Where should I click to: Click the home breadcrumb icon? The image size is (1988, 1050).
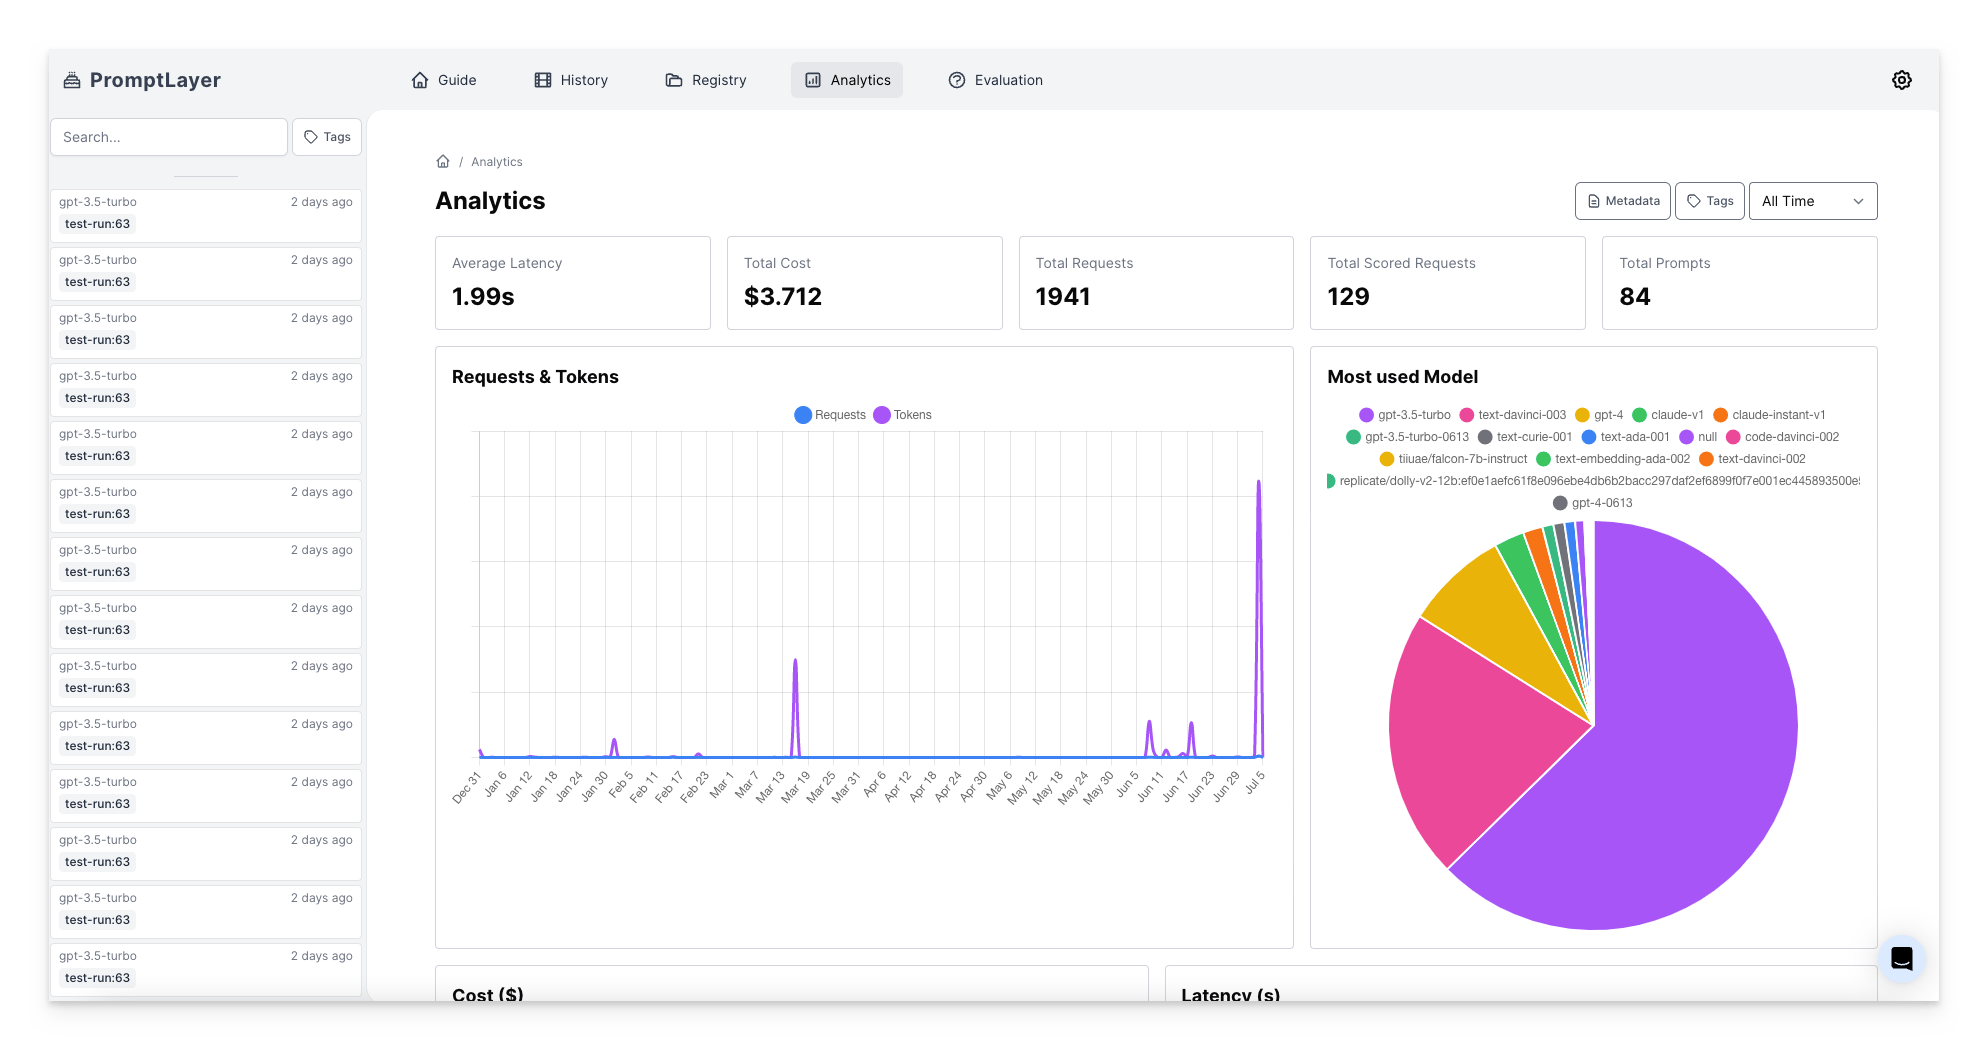pyautogui.click(x=443, y=161)
